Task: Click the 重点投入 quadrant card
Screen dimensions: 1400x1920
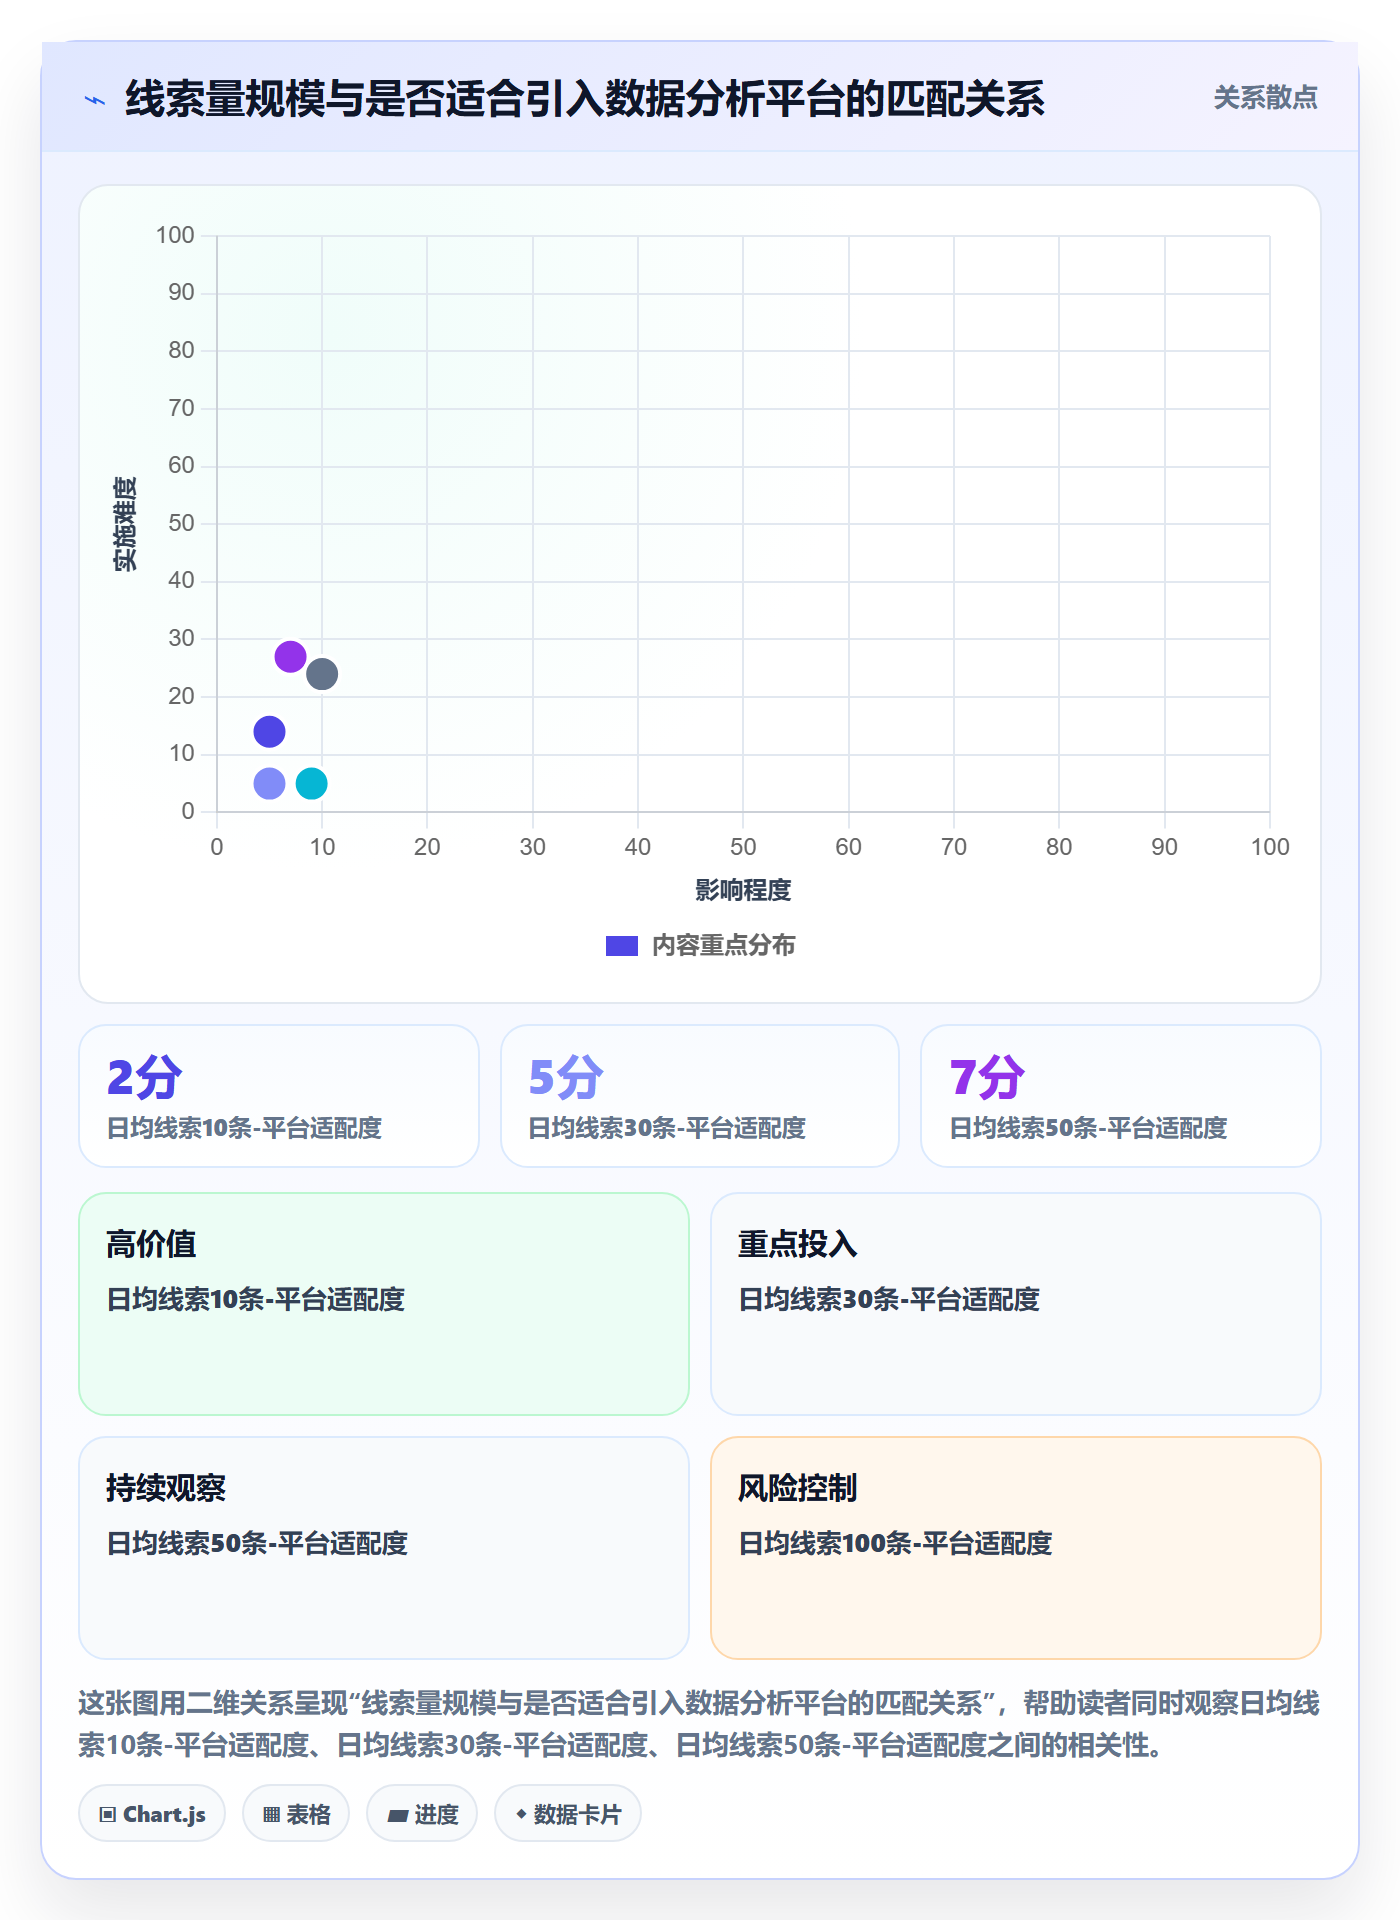Action: (1016, 1304)
